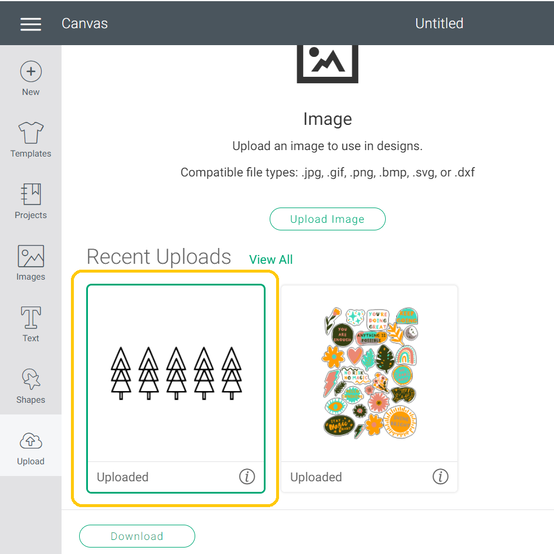The width and height of the screenshot is (554, 554).
Task: Click the Untitled project name
Action: 439,24
